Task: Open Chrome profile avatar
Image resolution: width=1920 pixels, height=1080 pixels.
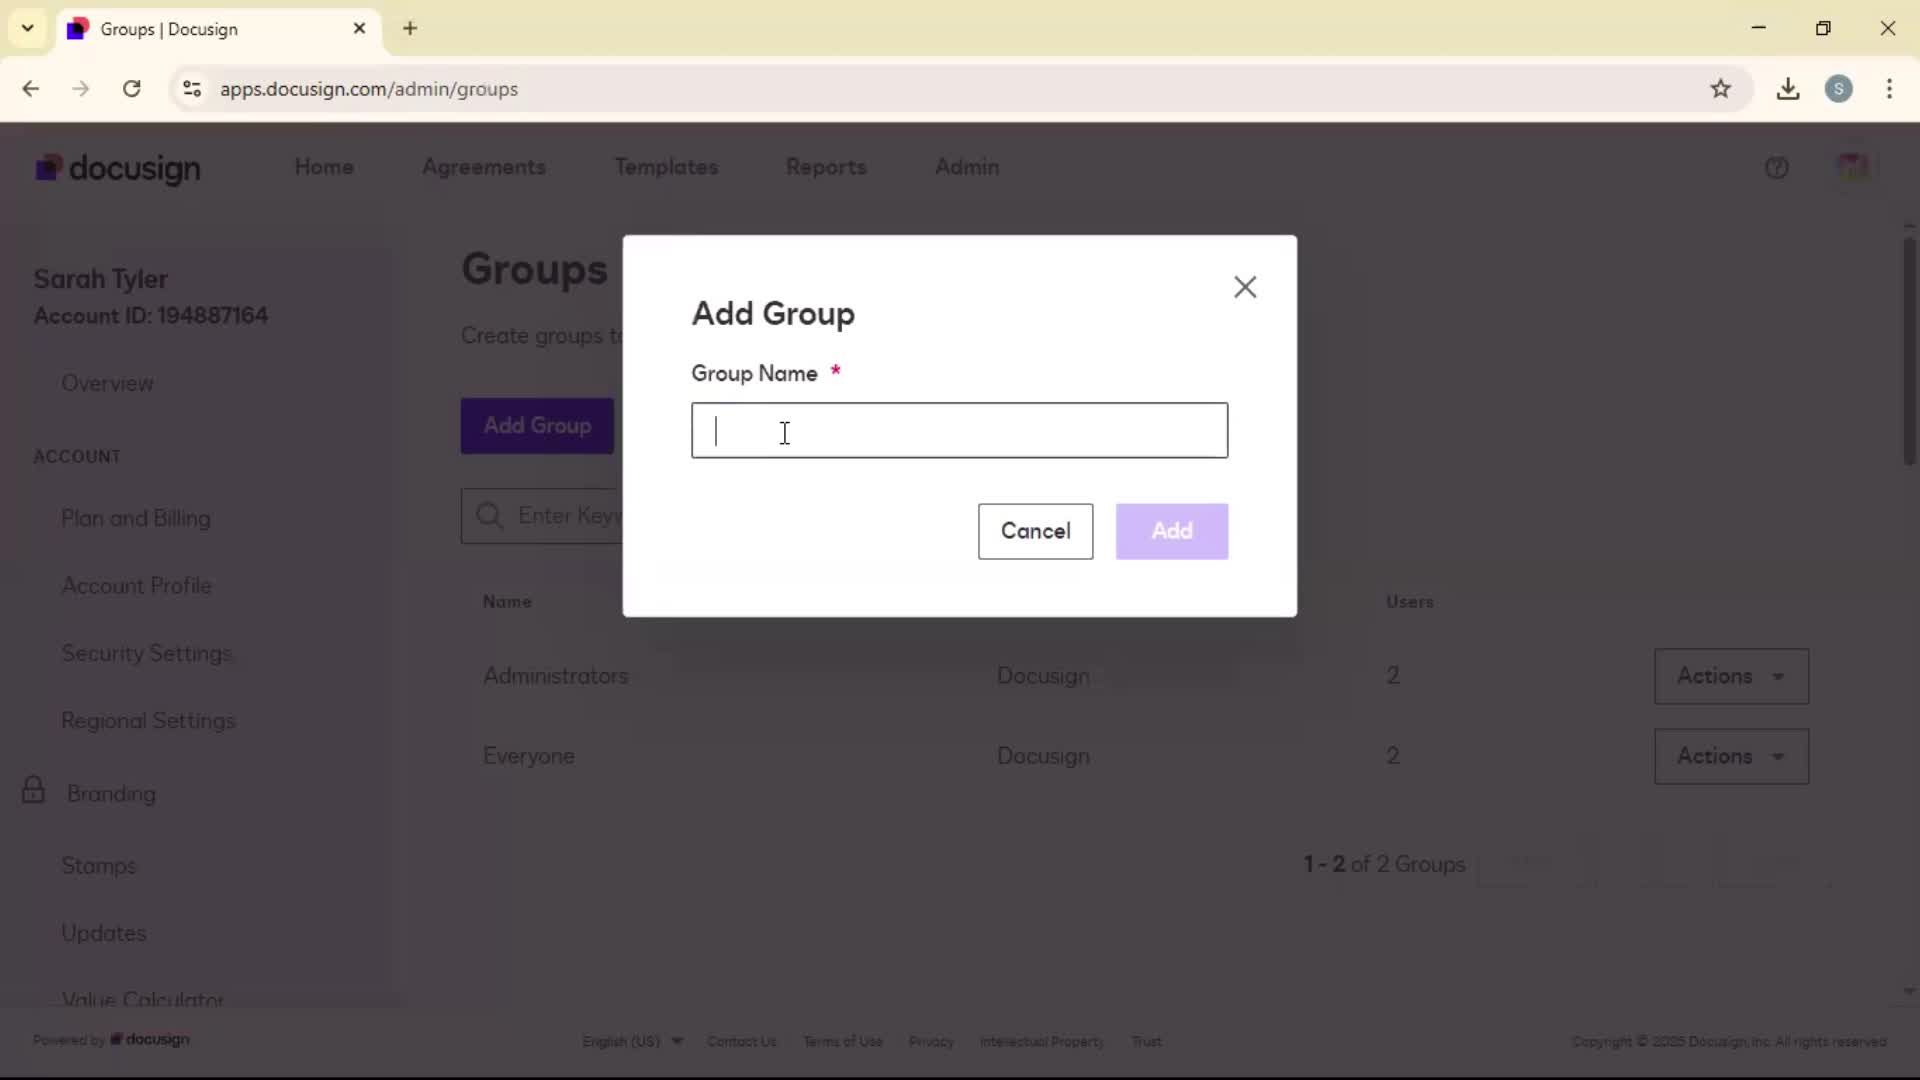Action: (x=1838, y=89)
